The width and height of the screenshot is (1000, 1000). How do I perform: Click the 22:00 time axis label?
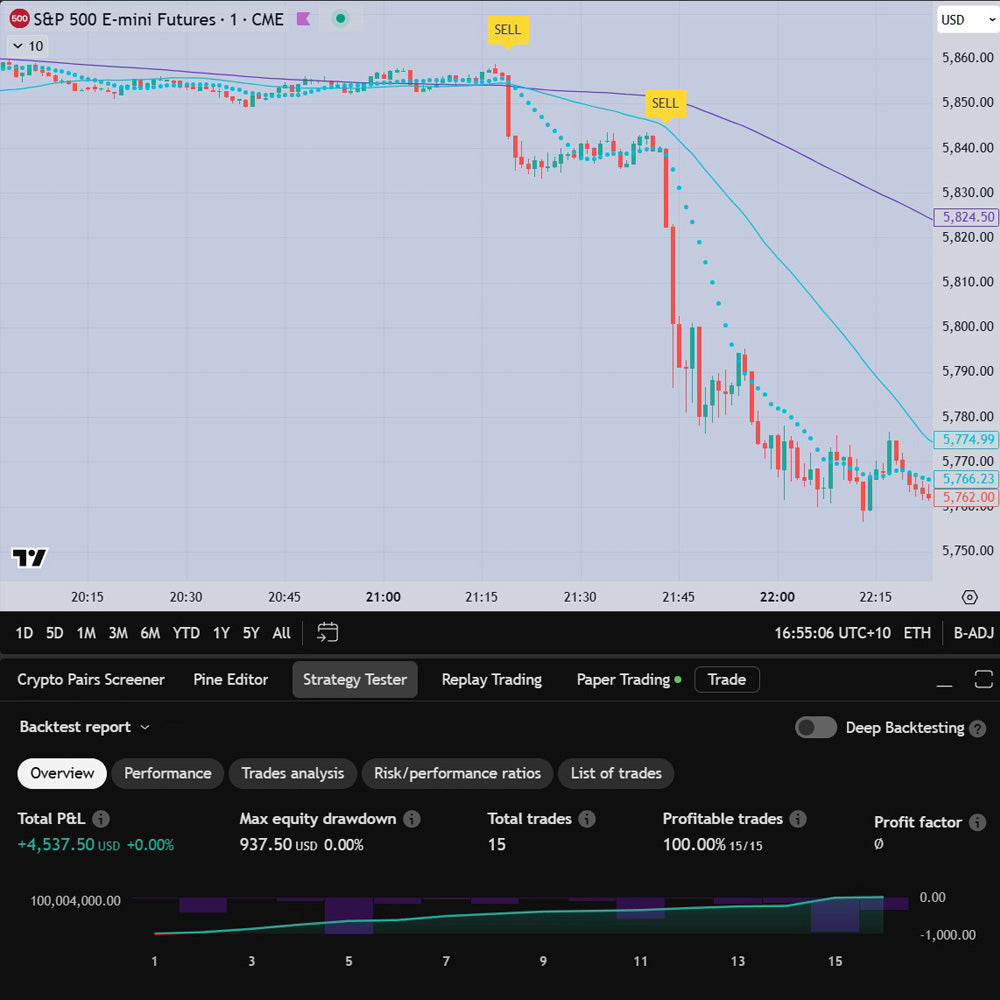(x=777, y=598)
